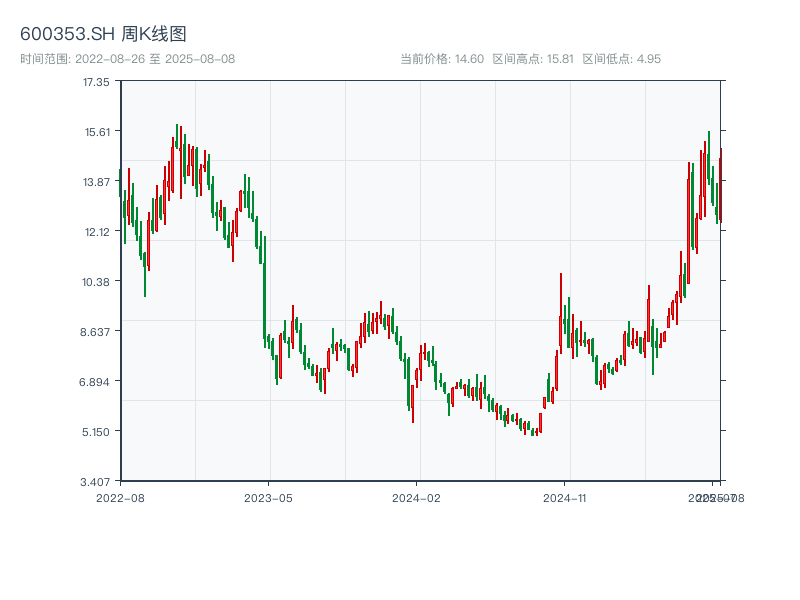800x600 pixels.
Task: Click the tall red candlestick spike near 2024-11
Action: click(x=561, y=313)
